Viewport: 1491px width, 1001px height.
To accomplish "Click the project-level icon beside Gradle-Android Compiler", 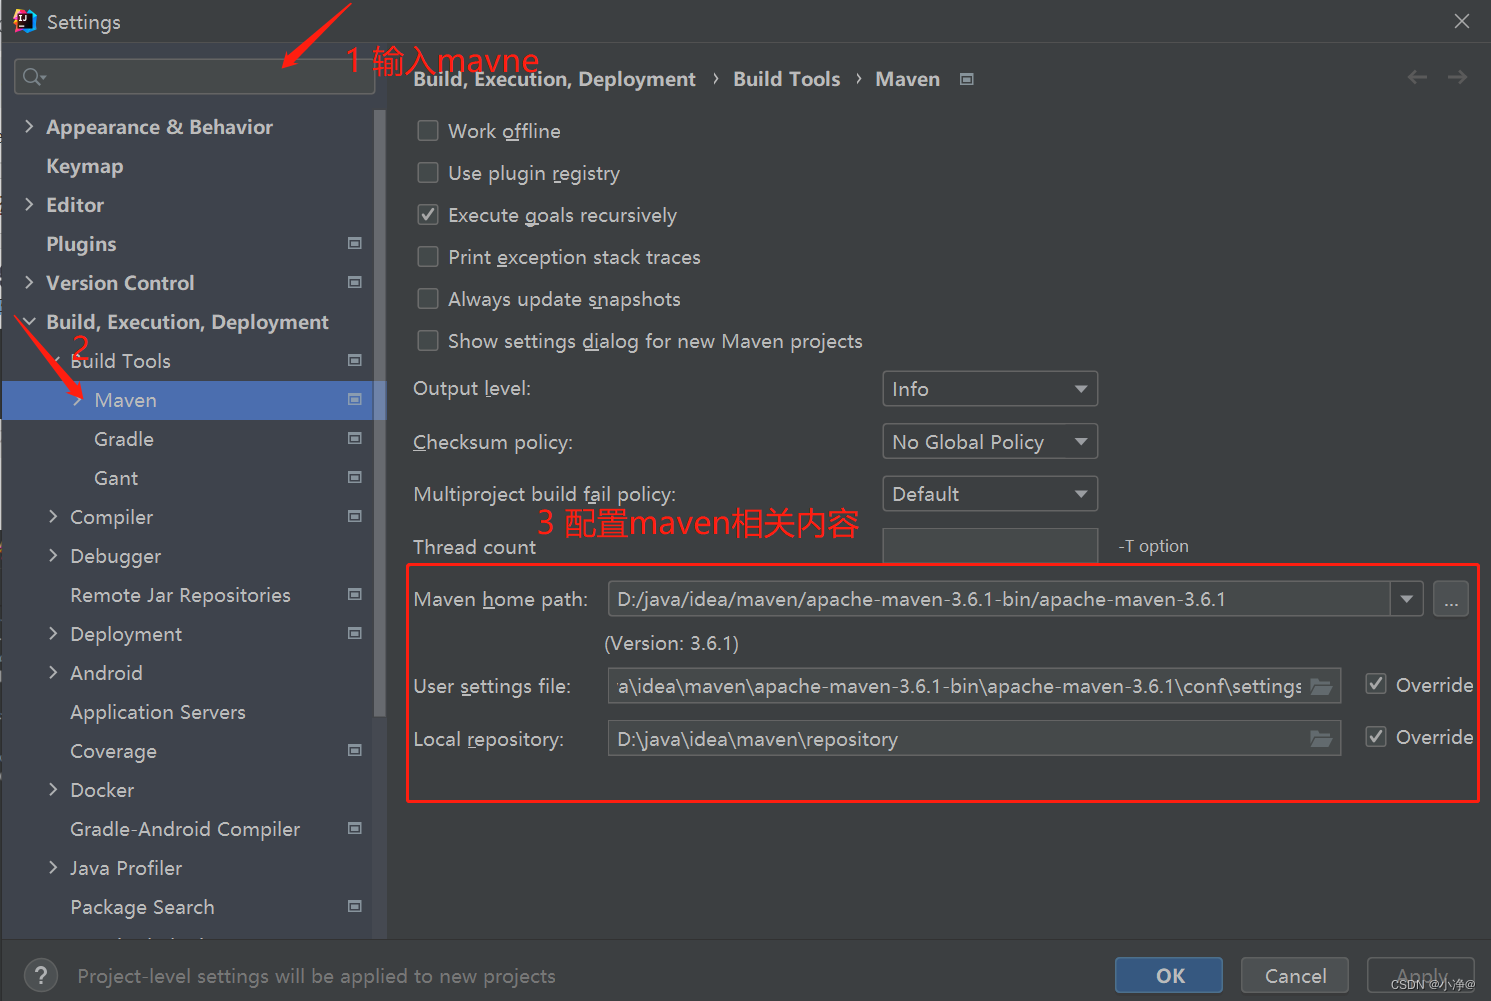I will coord(354,828).
